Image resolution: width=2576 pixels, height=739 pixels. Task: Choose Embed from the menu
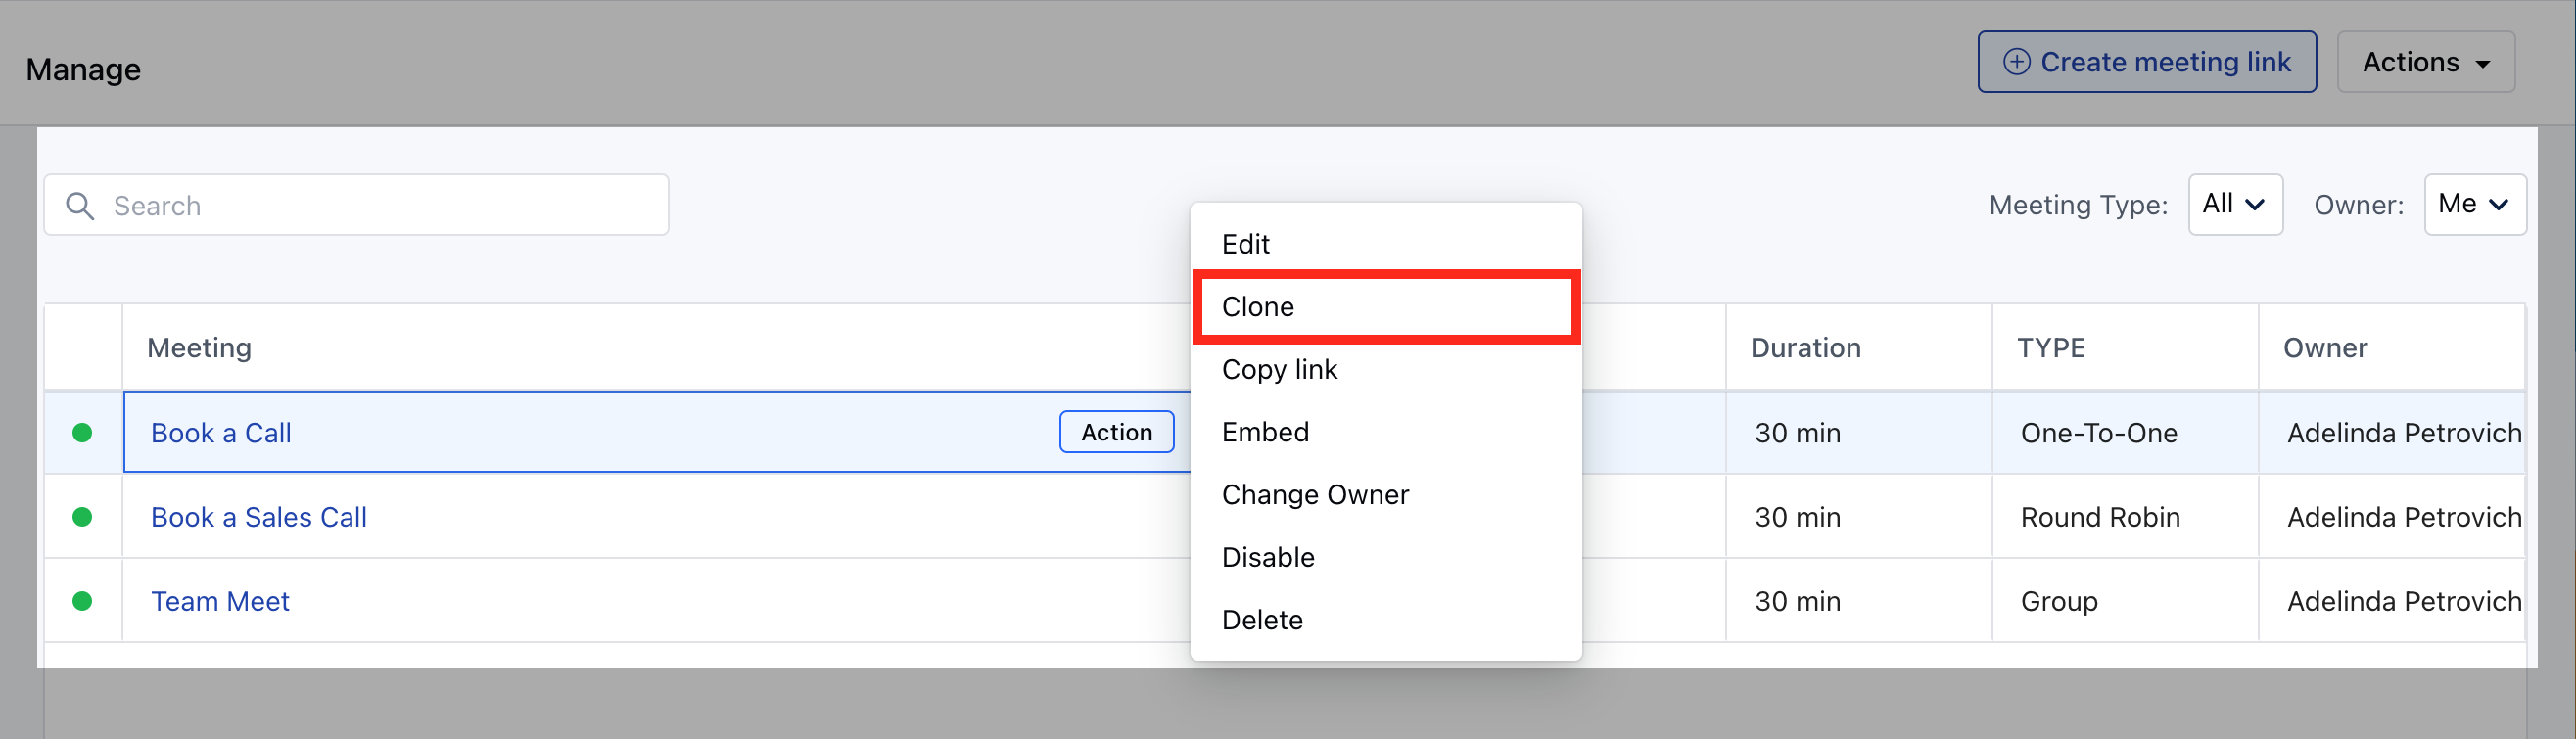click(1386, 432)
